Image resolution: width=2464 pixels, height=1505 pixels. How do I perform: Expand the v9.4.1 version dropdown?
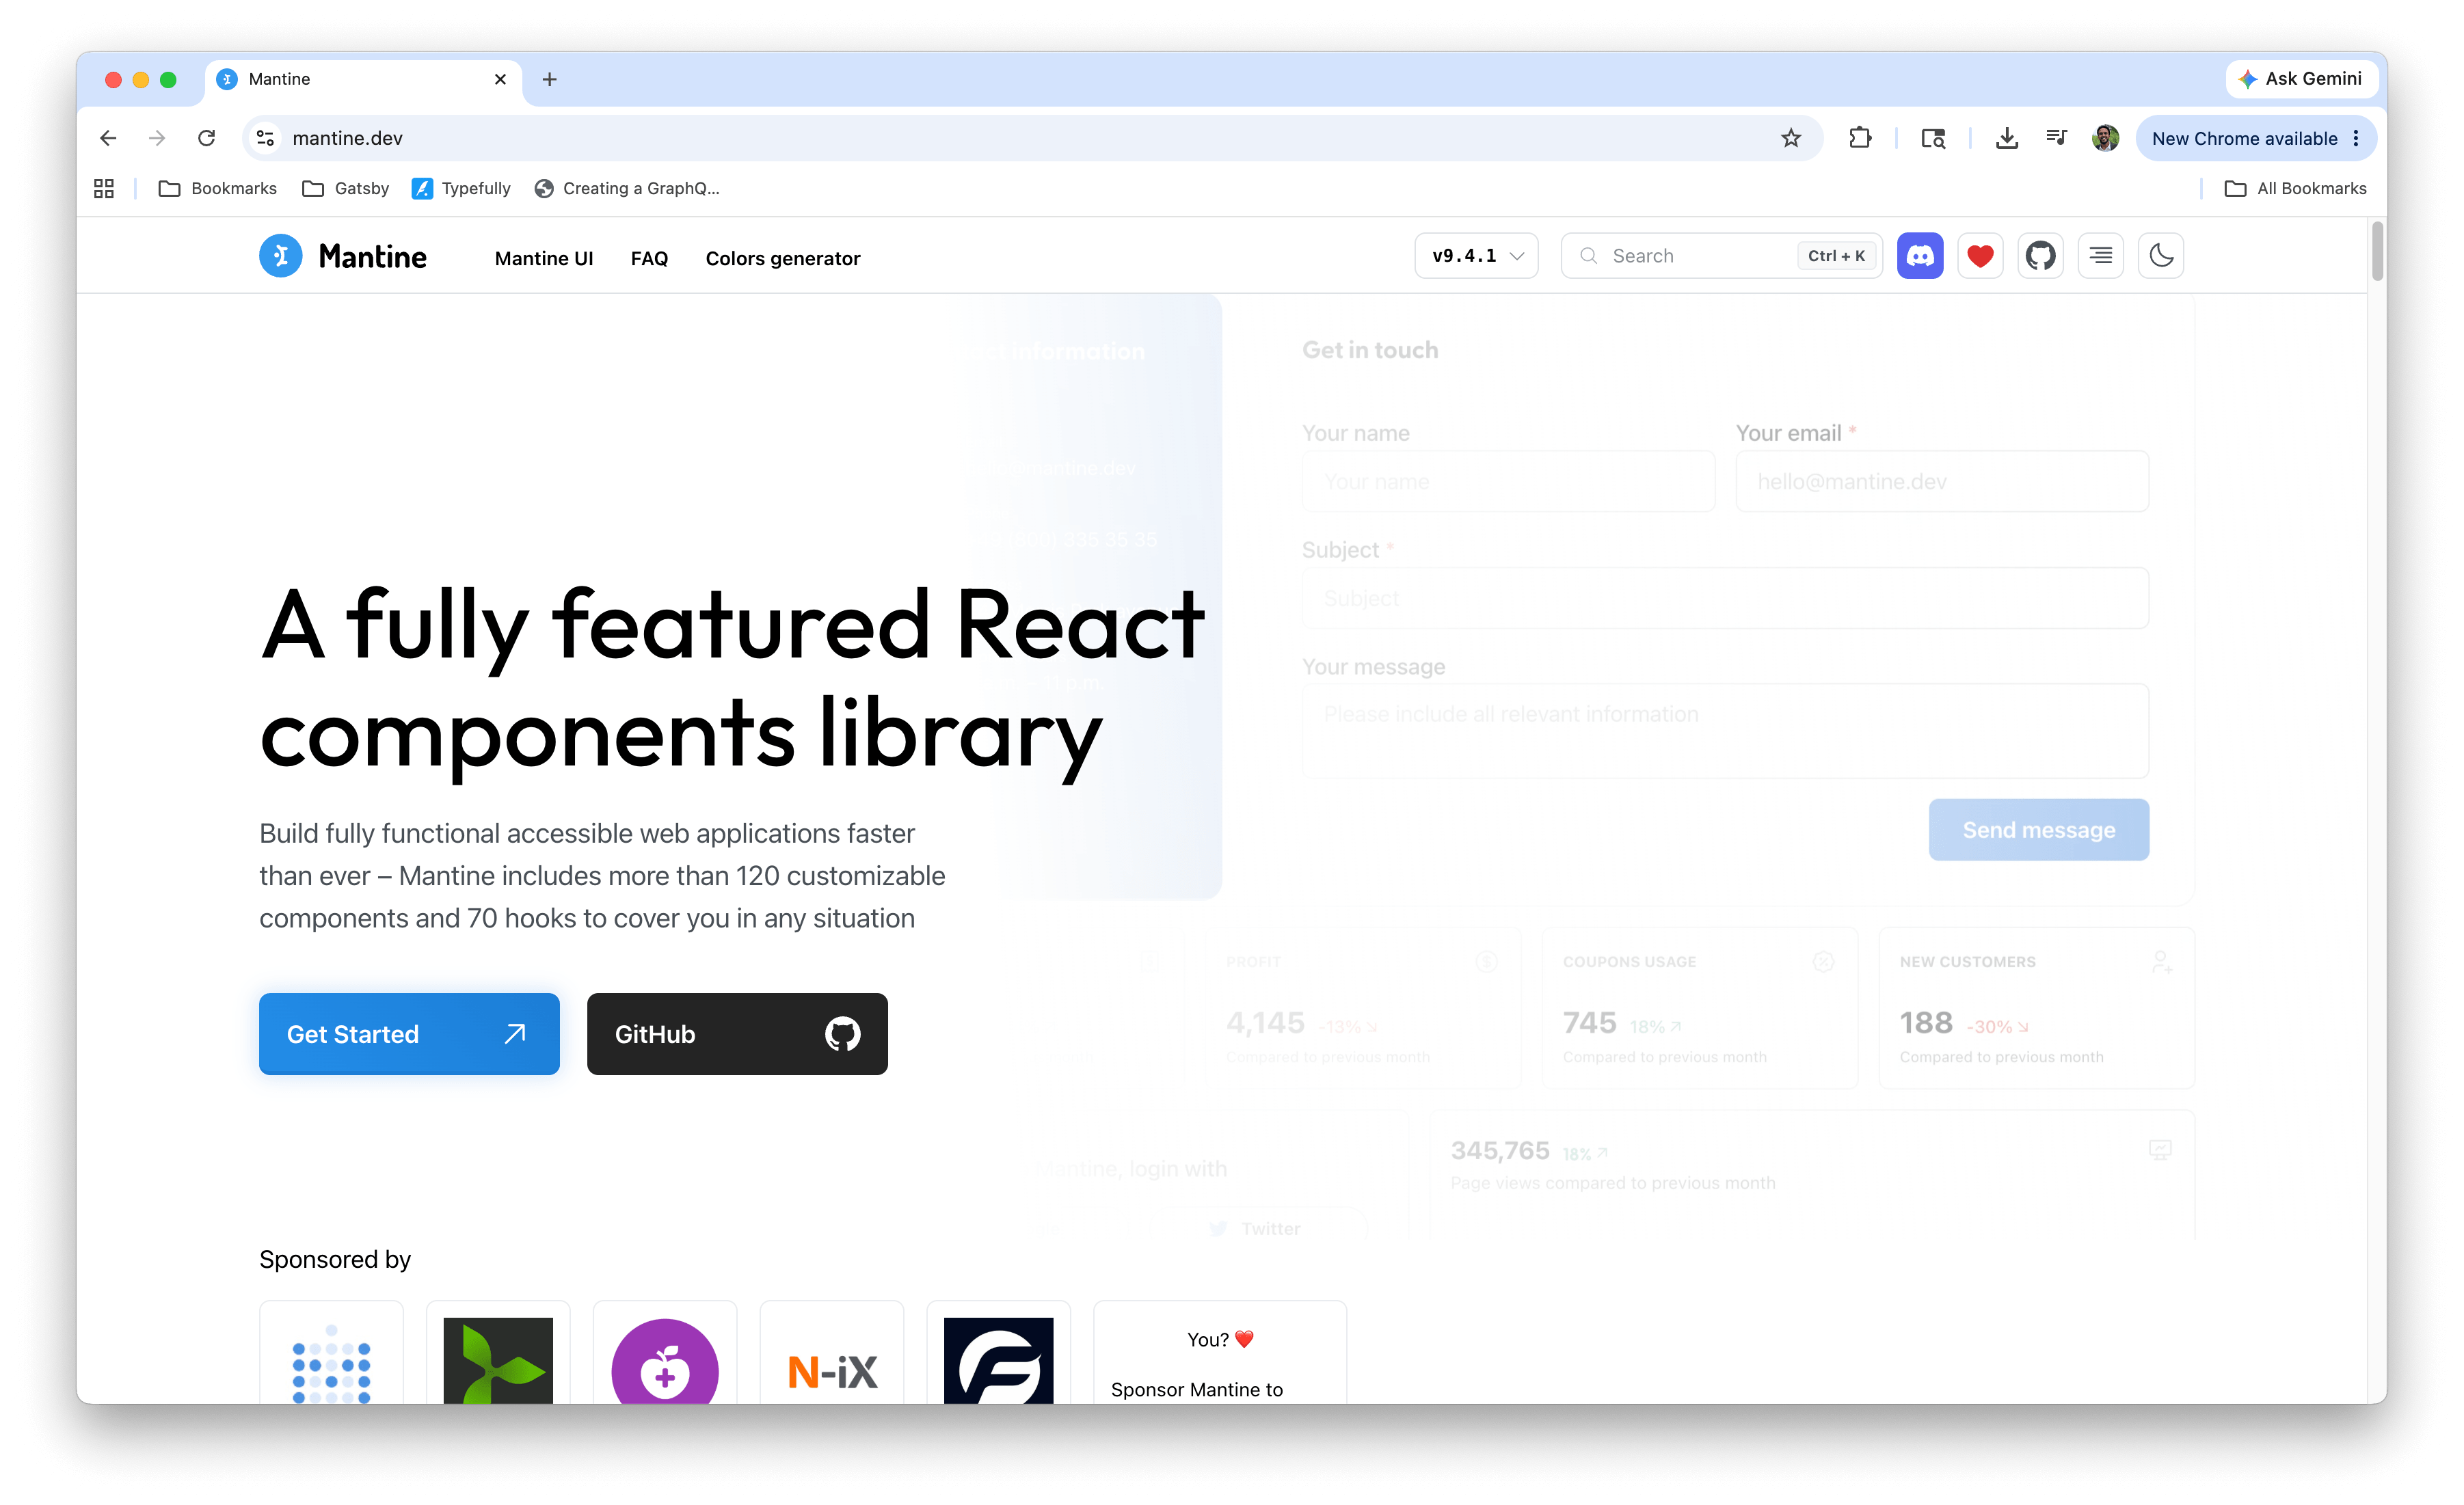point(1476,256)
